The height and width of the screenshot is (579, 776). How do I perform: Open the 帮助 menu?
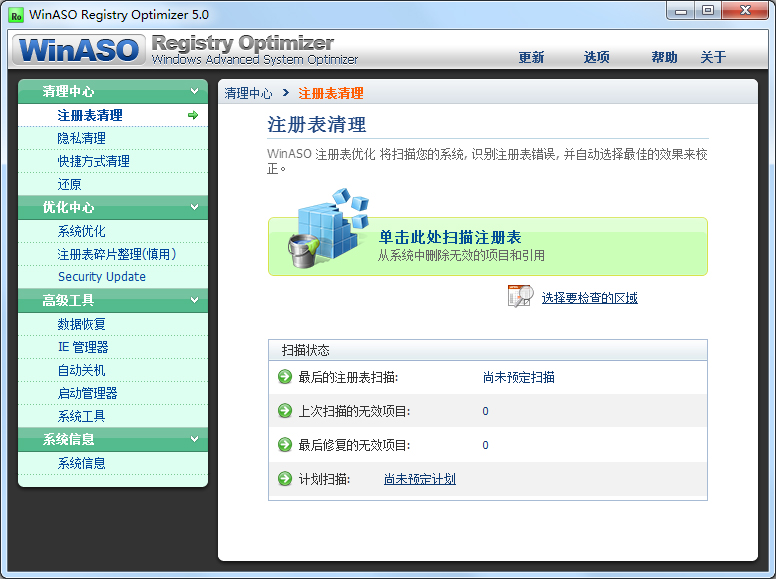pos(664,57)
